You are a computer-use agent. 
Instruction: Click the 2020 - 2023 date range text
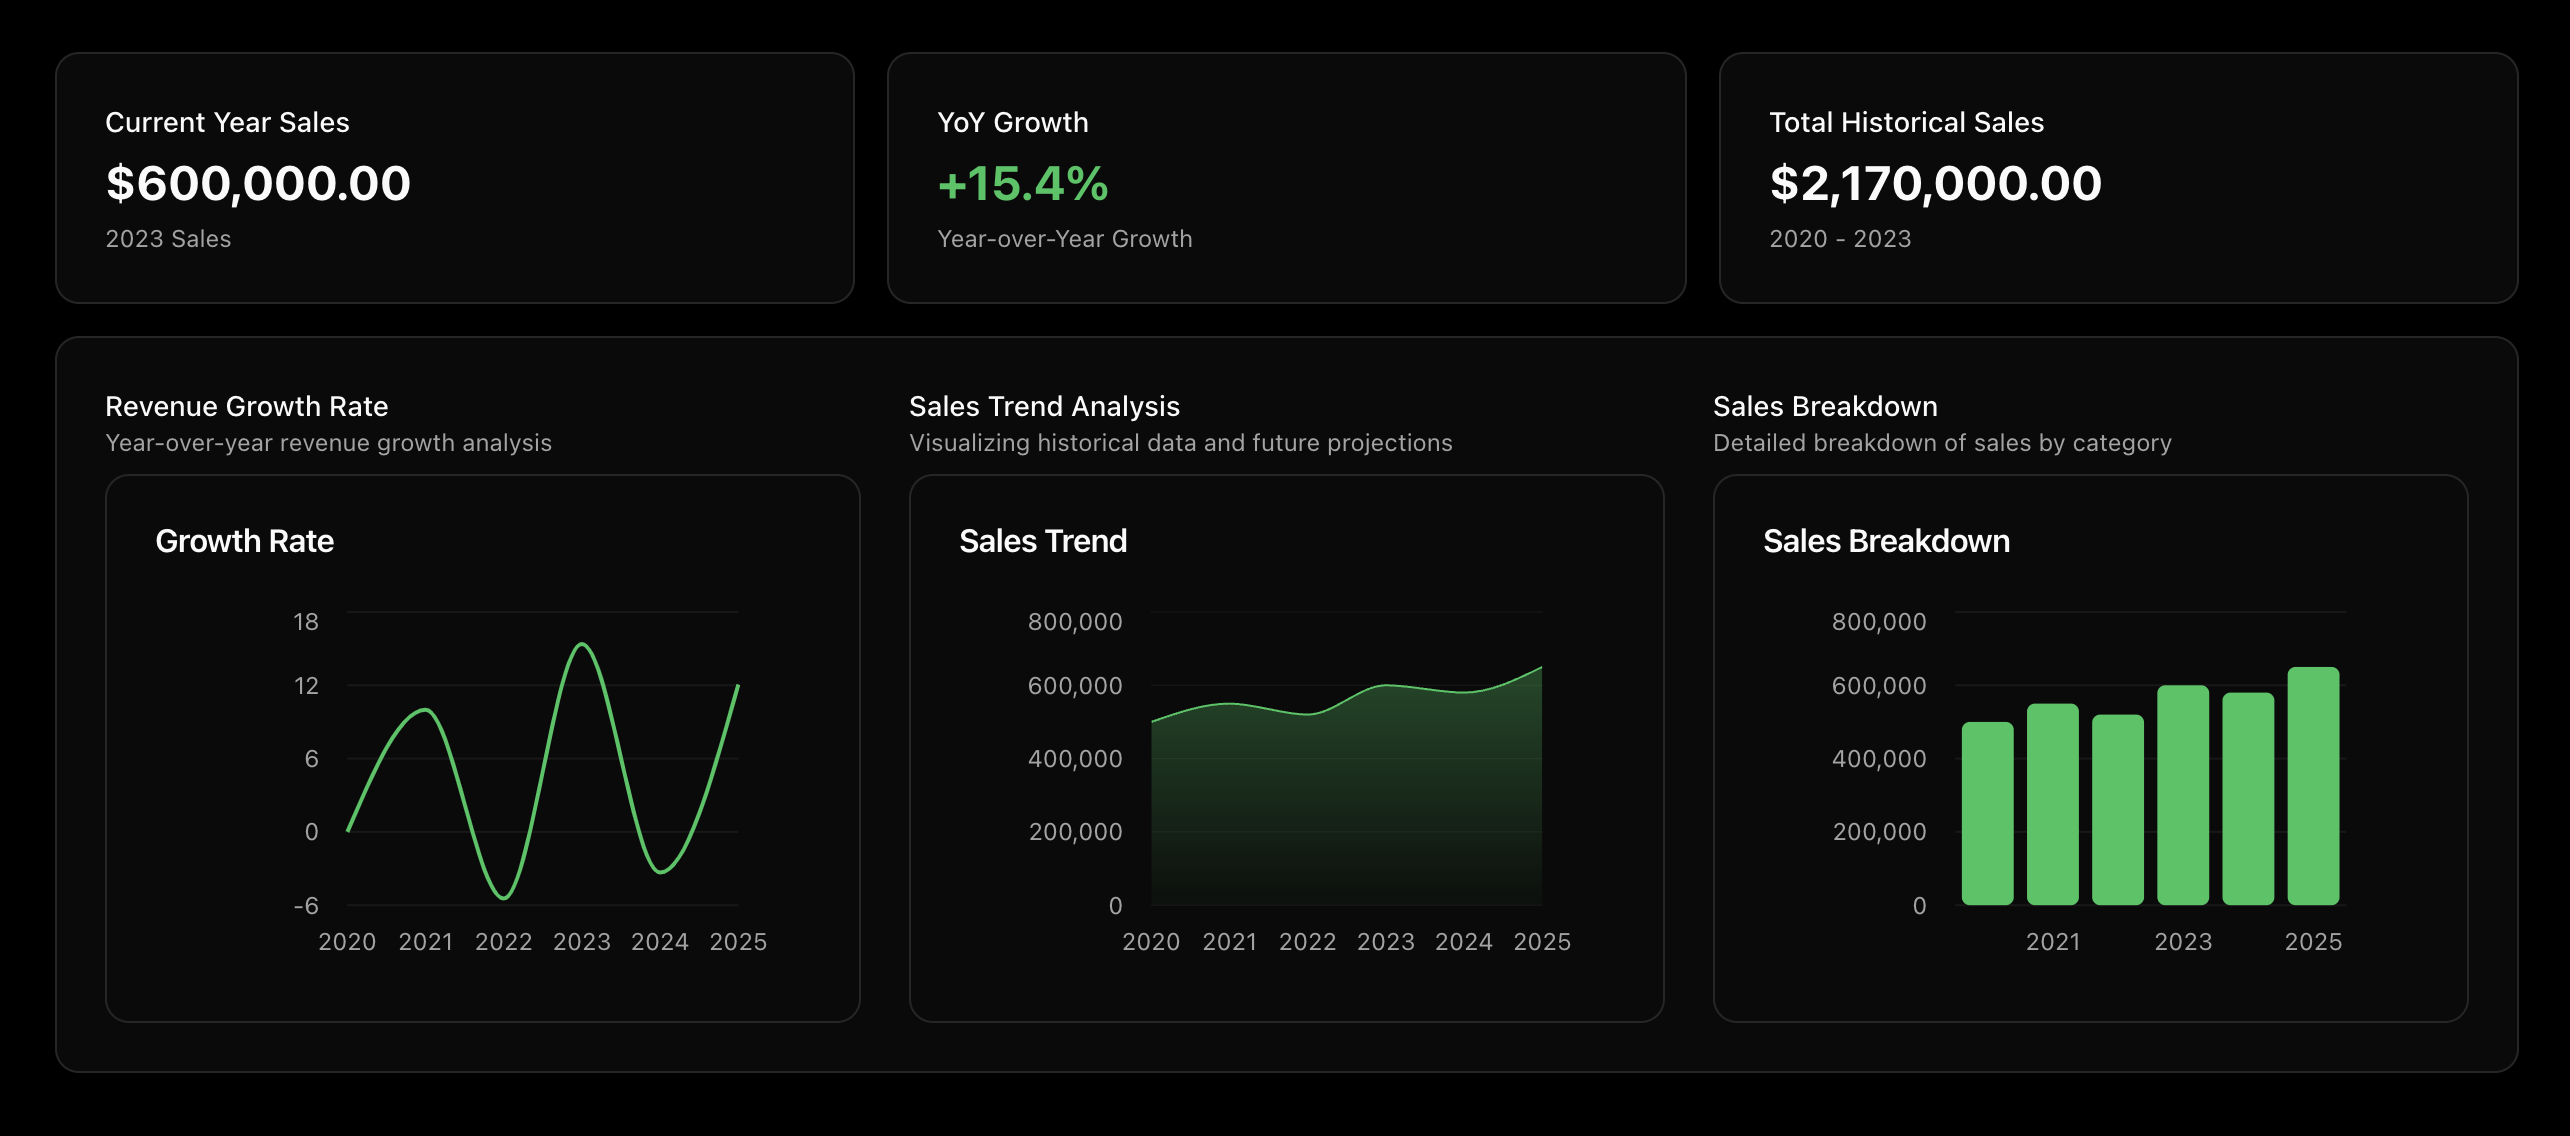(x=1839, y=239)
